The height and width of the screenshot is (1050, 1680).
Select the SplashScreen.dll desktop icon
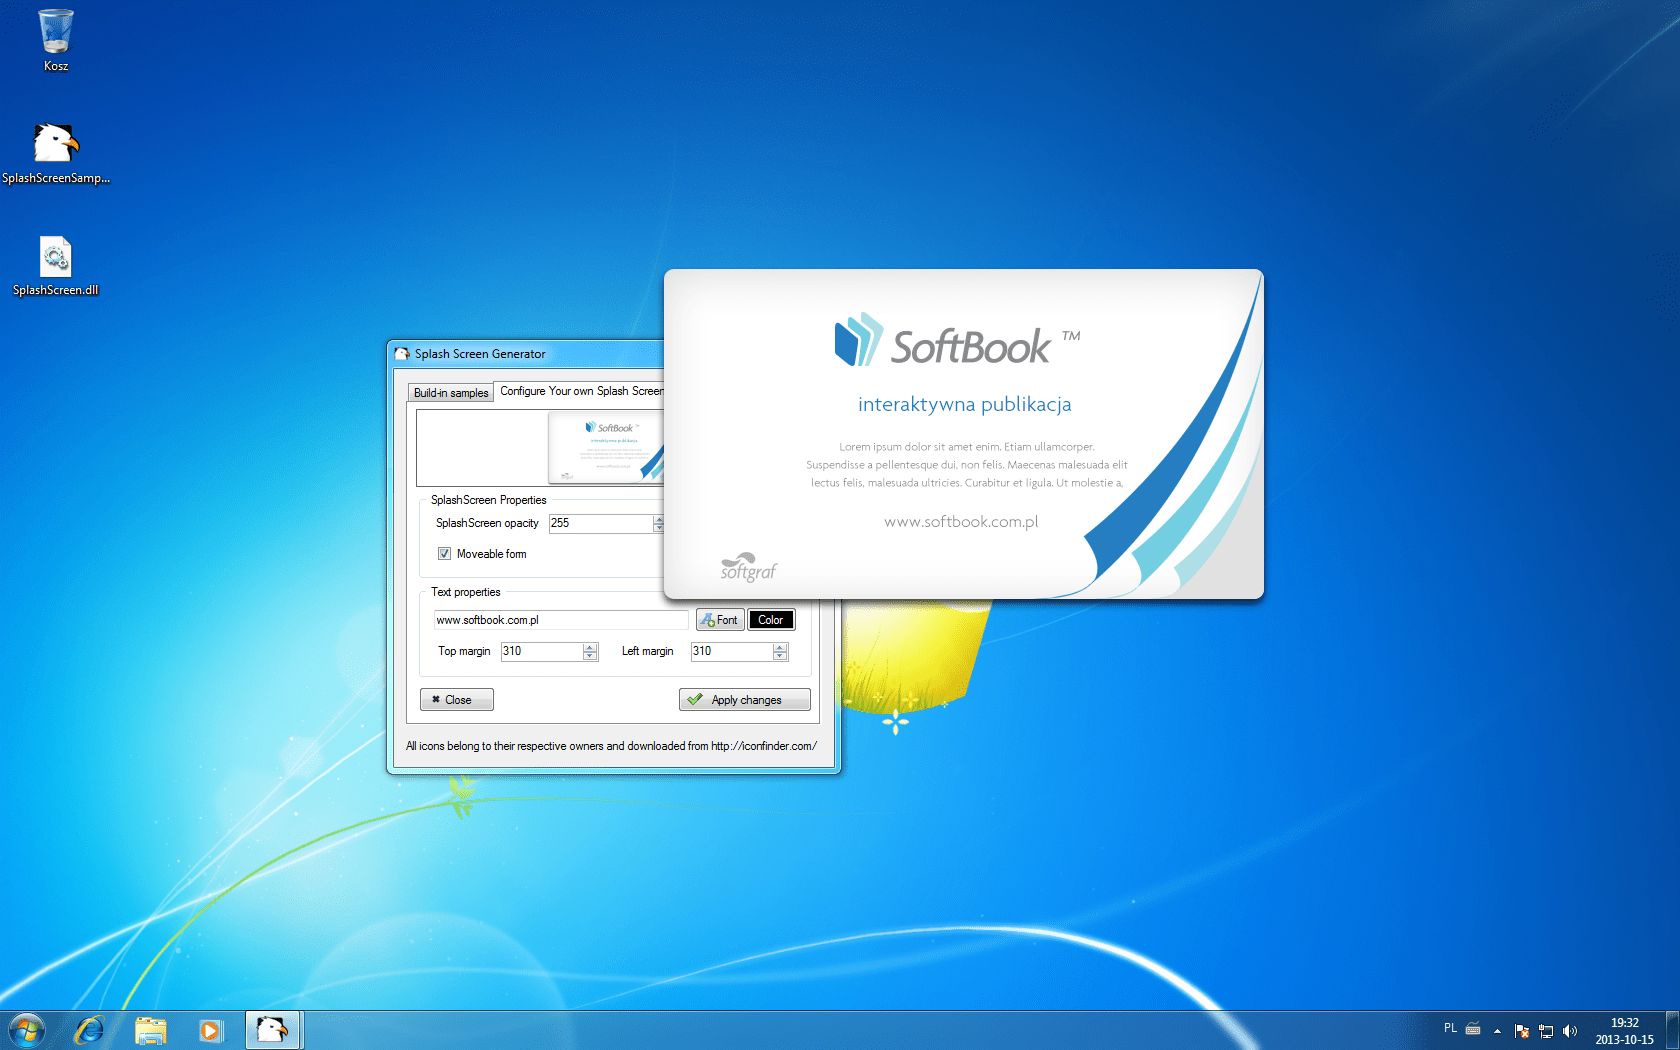pyautogui.click(x=55, y=258)
